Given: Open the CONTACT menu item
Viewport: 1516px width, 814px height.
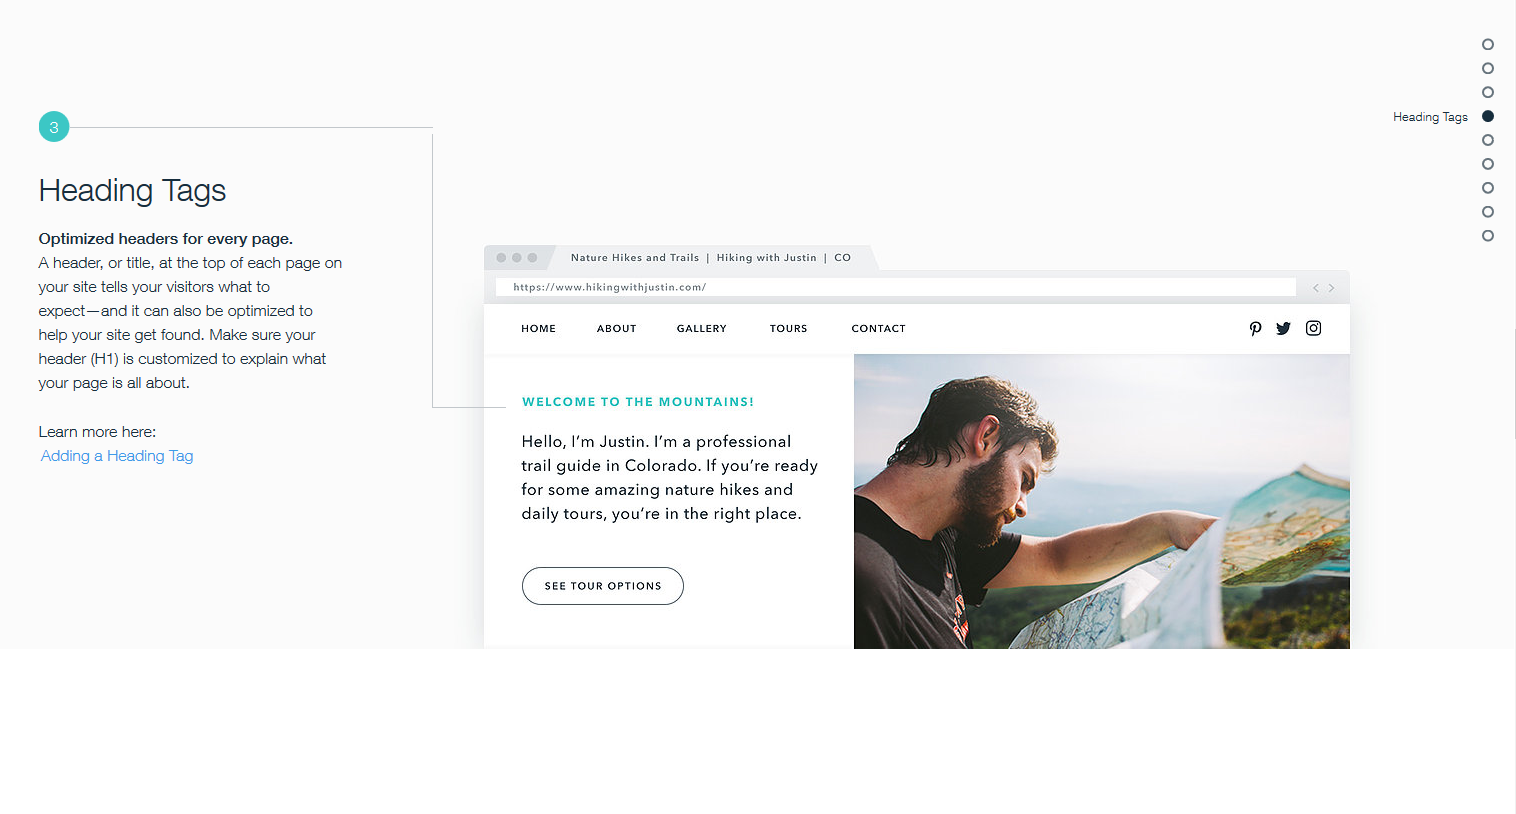Looking at the screenshot, I should (x=878, y=328).
